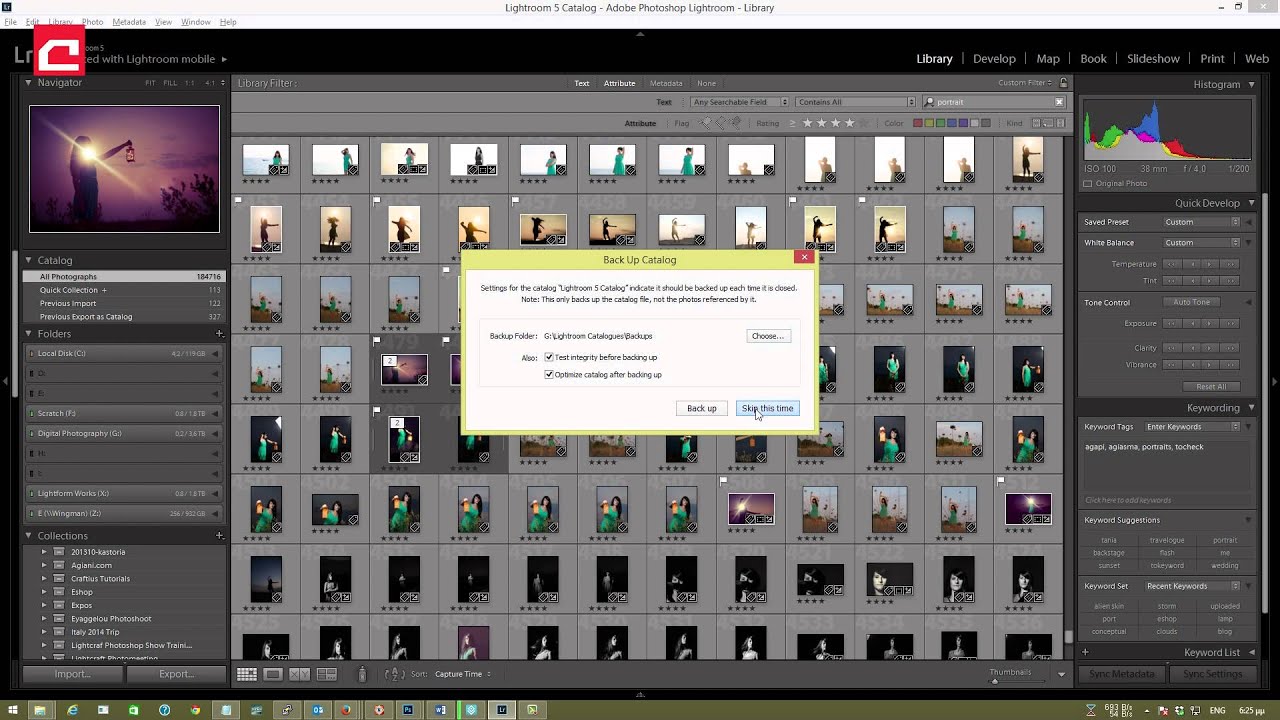Switch to Grid view icon in toolbar
This screenshot has height=720, width=1280.
tap(246, 675)
